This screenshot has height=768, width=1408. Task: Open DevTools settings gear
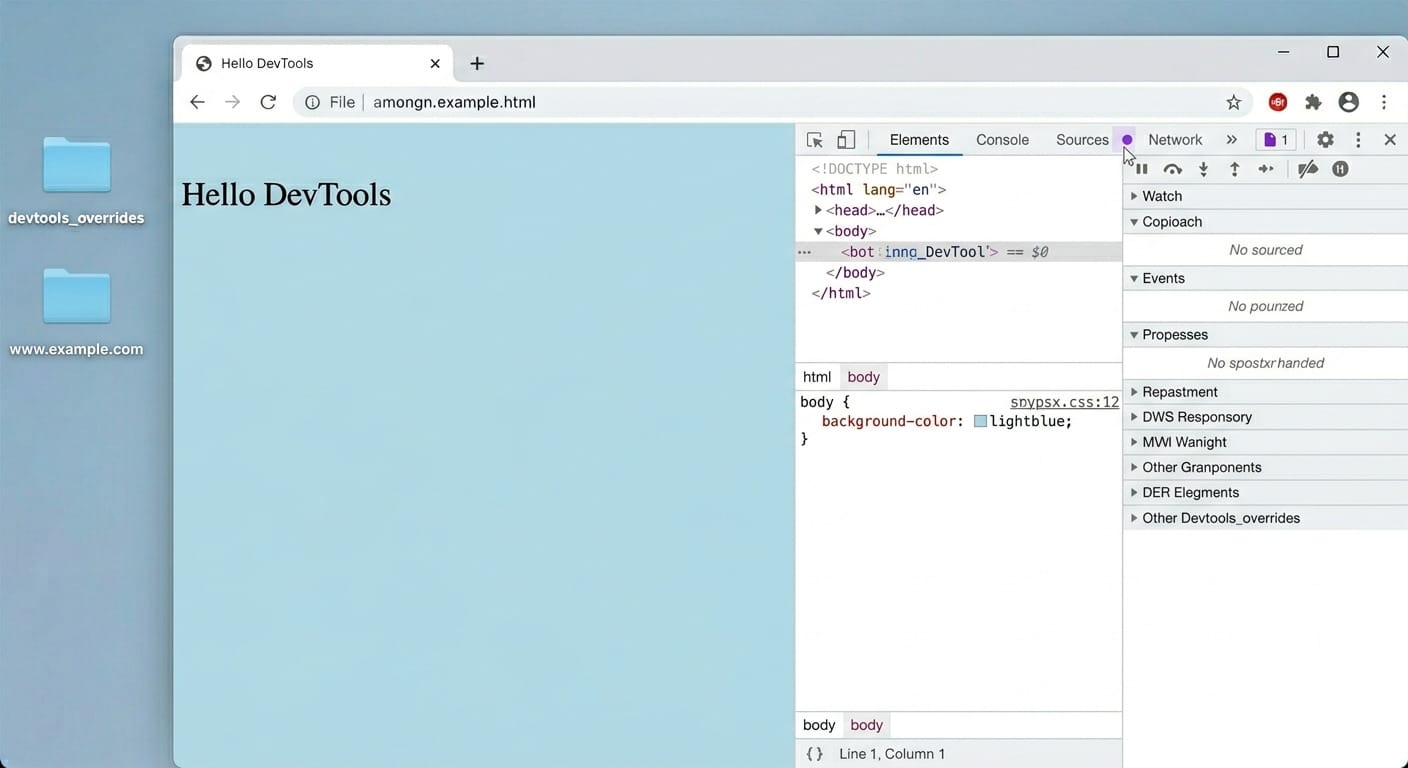coord(1325,140)
